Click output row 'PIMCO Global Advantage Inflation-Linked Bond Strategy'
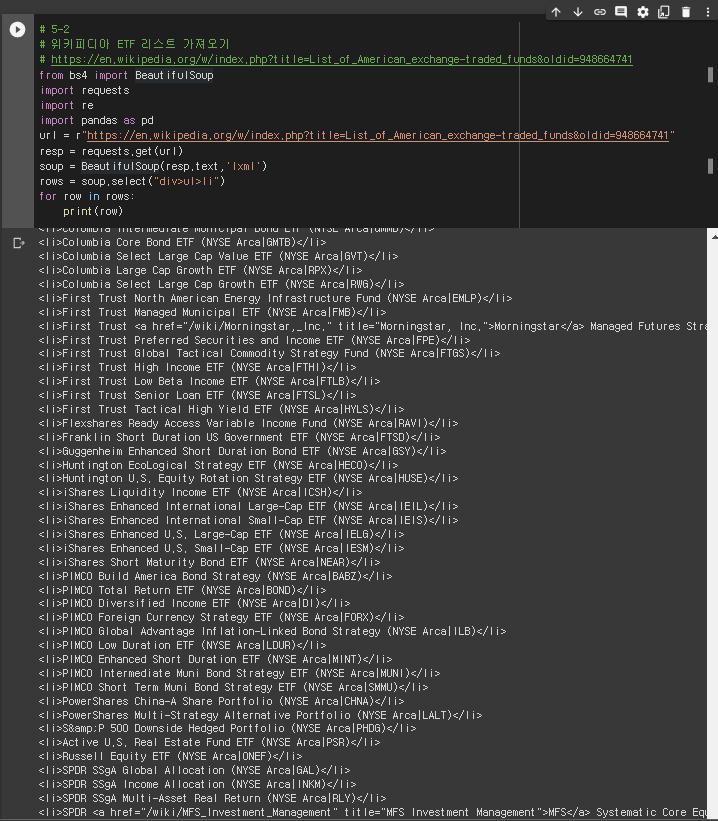The width and height of the screenshot is (718, 821). pos(272,632)
